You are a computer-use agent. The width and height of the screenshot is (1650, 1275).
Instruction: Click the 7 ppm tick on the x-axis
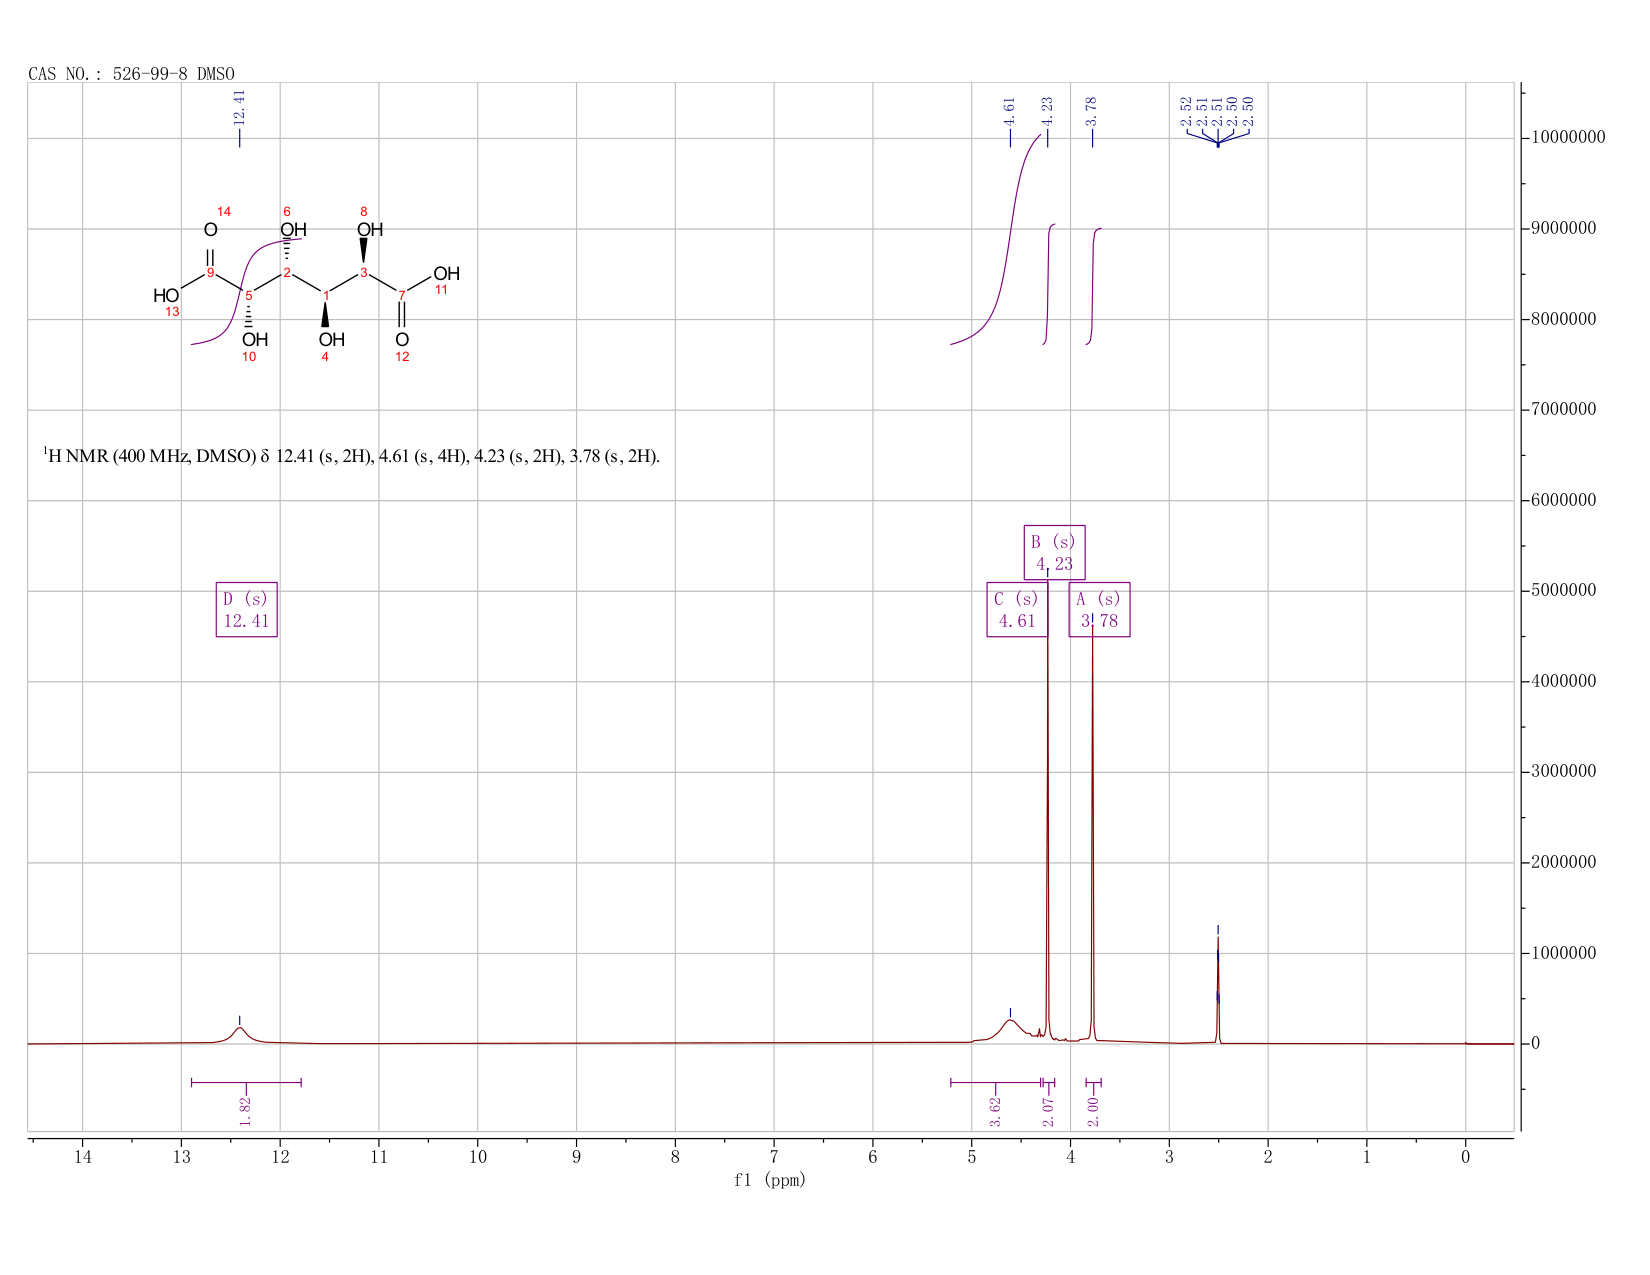pyautogui.click(x=774, y=1157)
